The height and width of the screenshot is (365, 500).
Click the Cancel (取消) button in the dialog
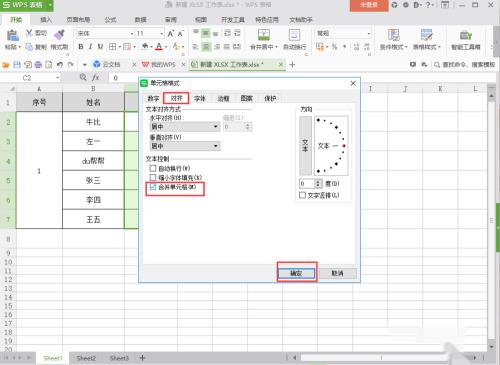pyautogui.click(x=337, y=273)
